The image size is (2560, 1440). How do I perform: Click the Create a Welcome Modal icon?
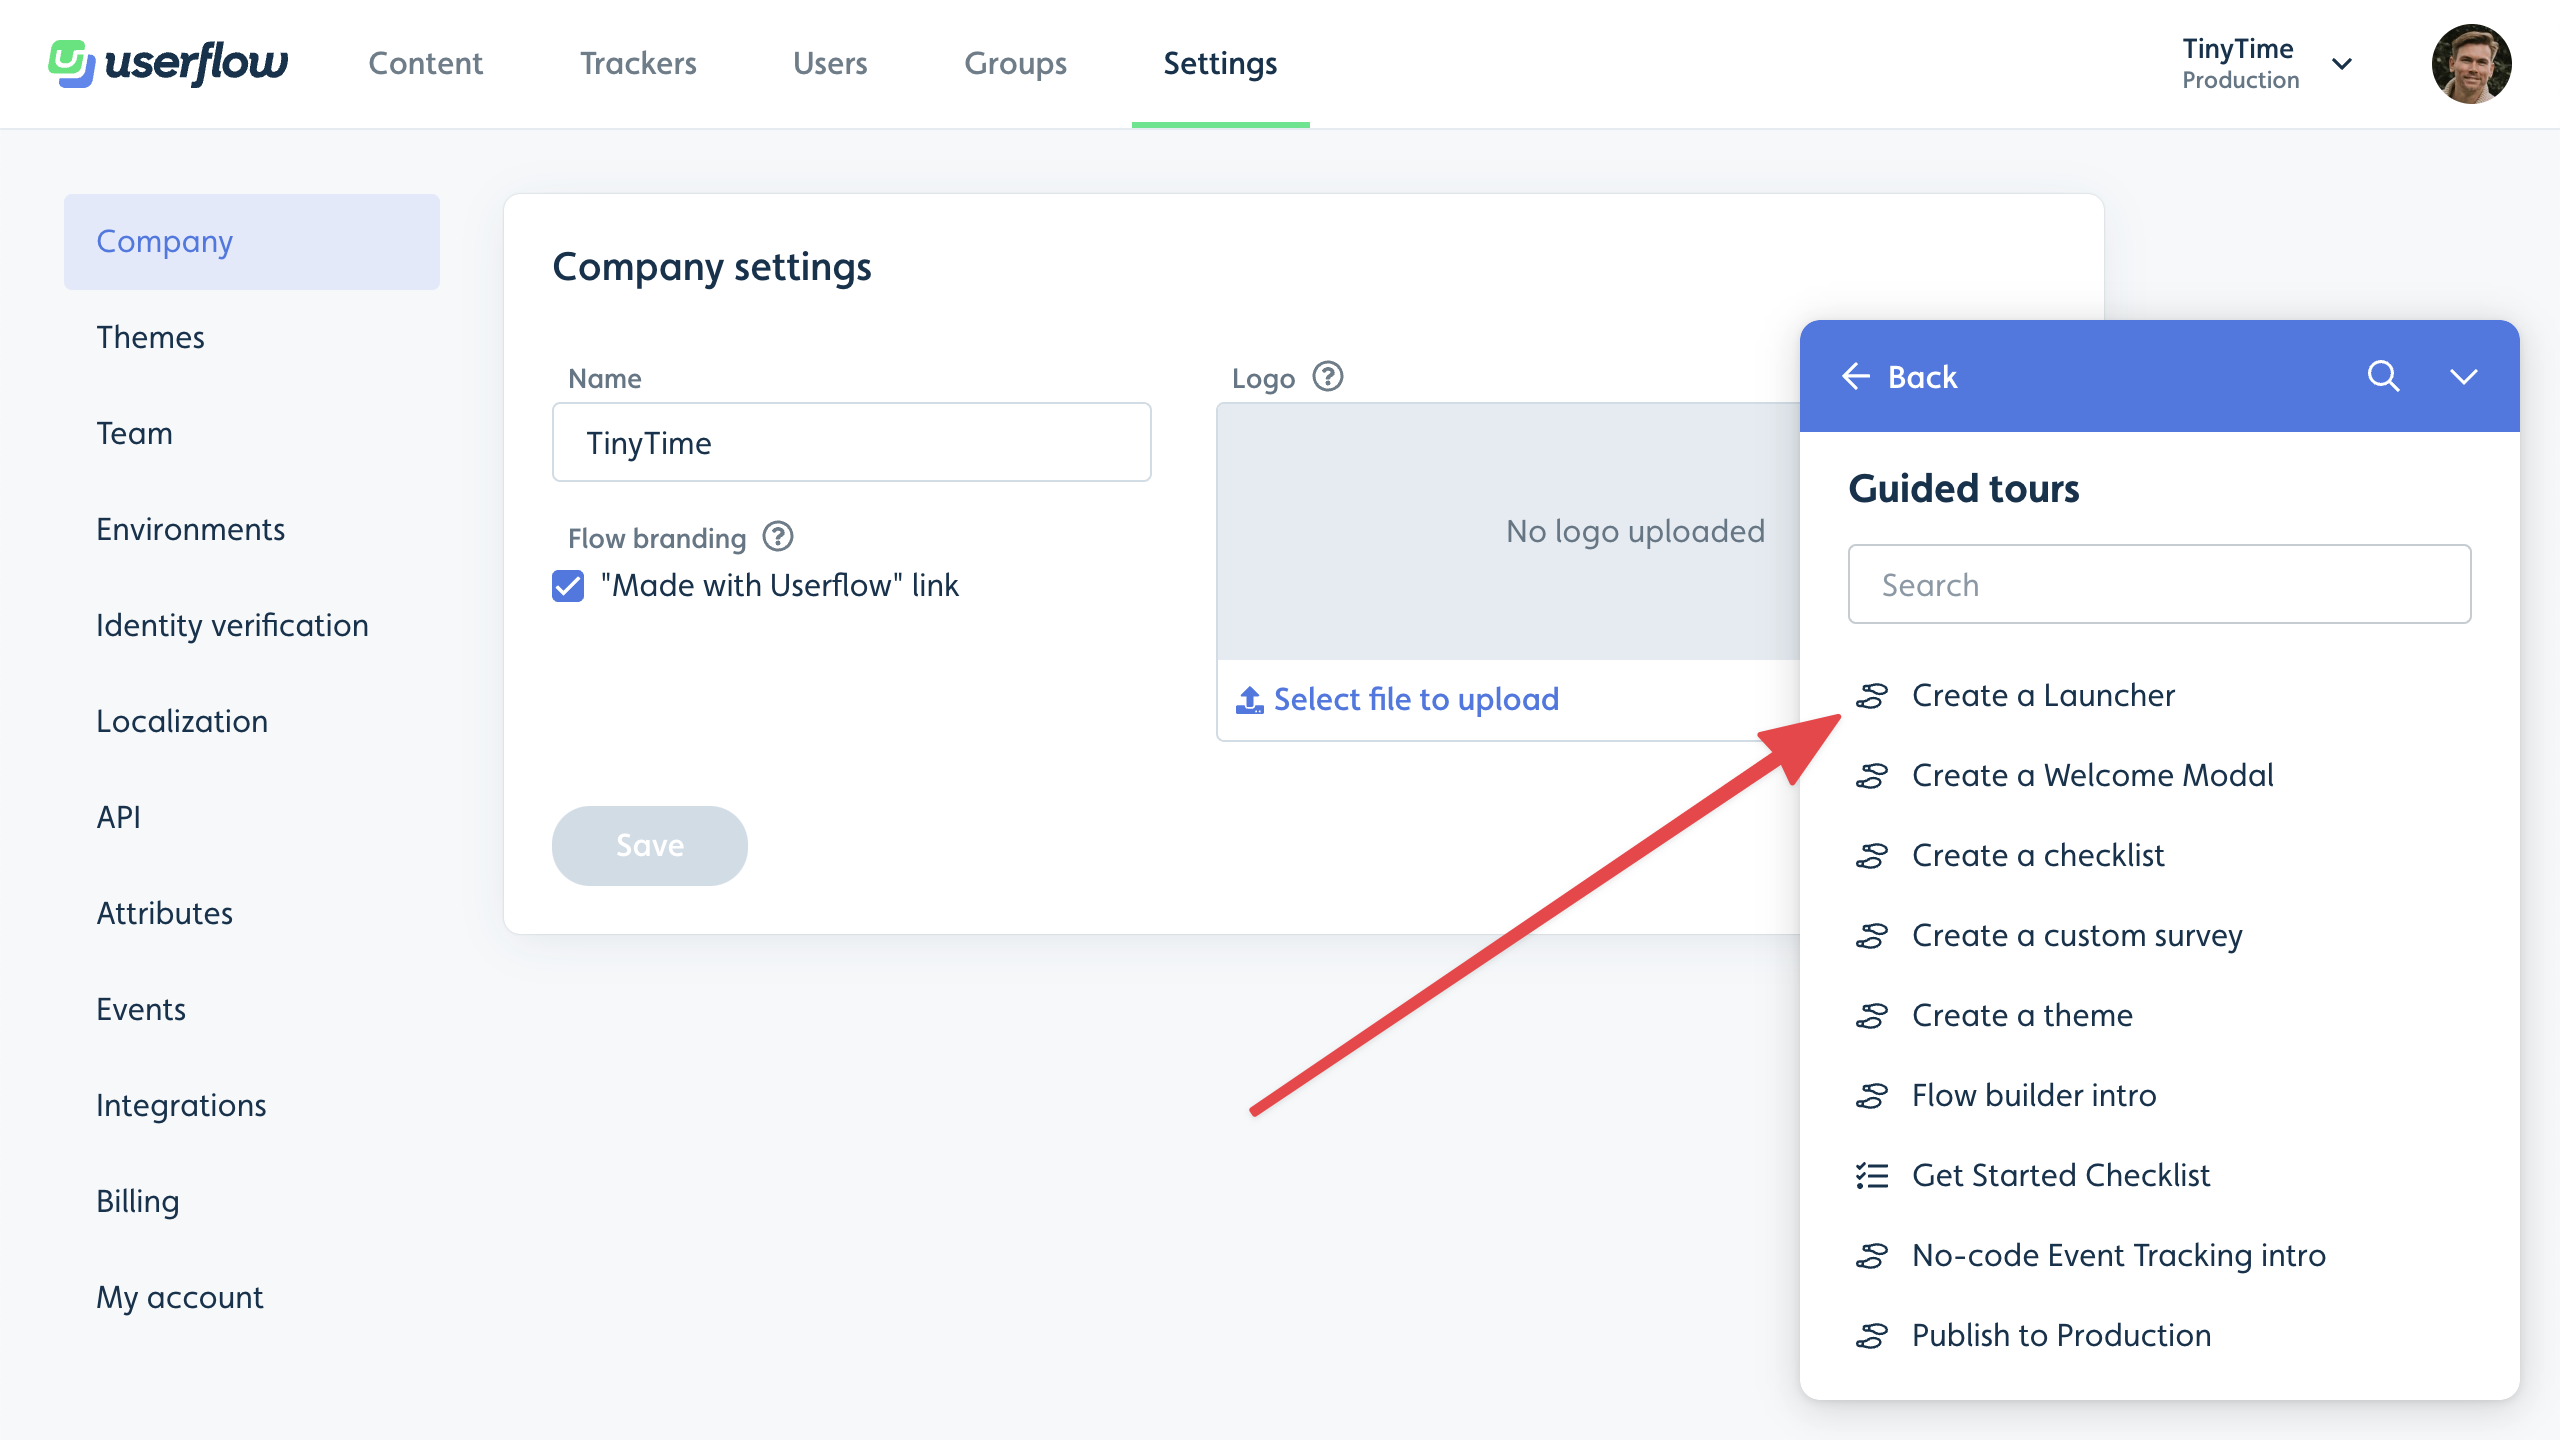(1871, 774)
